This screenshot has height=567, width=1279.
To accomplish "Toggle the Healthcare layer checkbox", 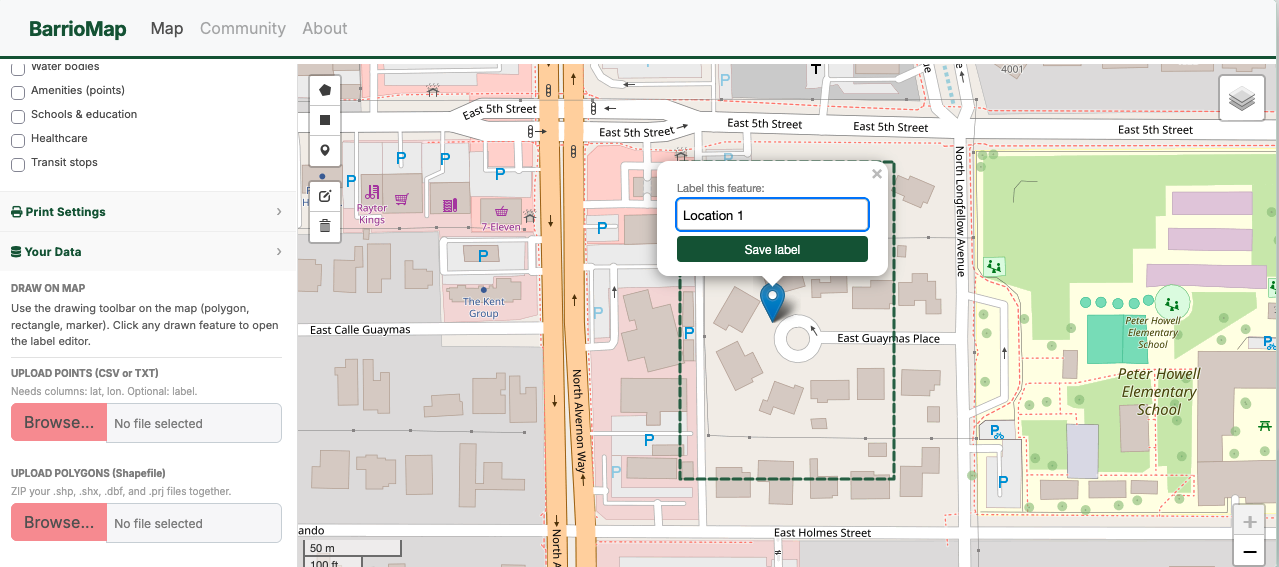I will (18, 140).
